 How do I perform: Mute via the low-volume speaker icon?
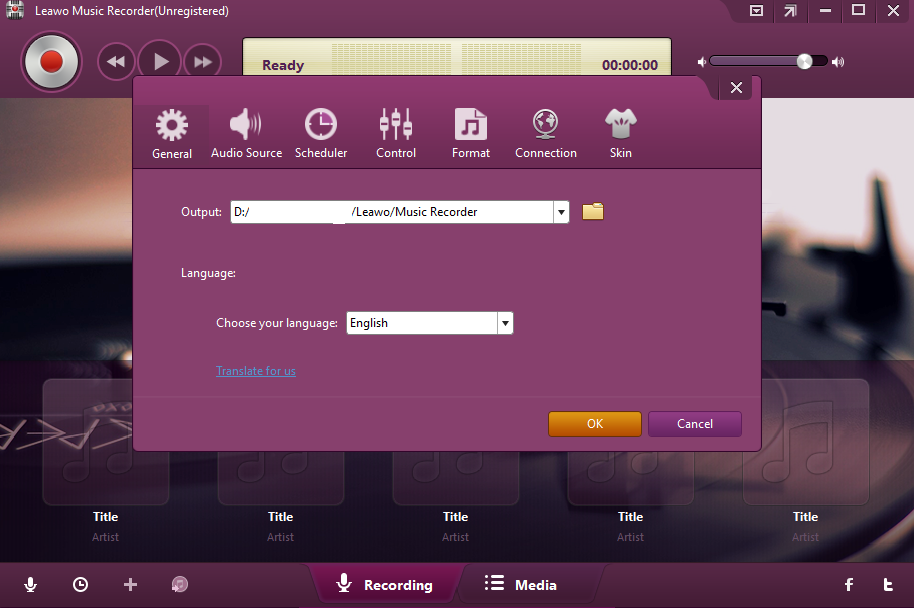coord(702,62)
